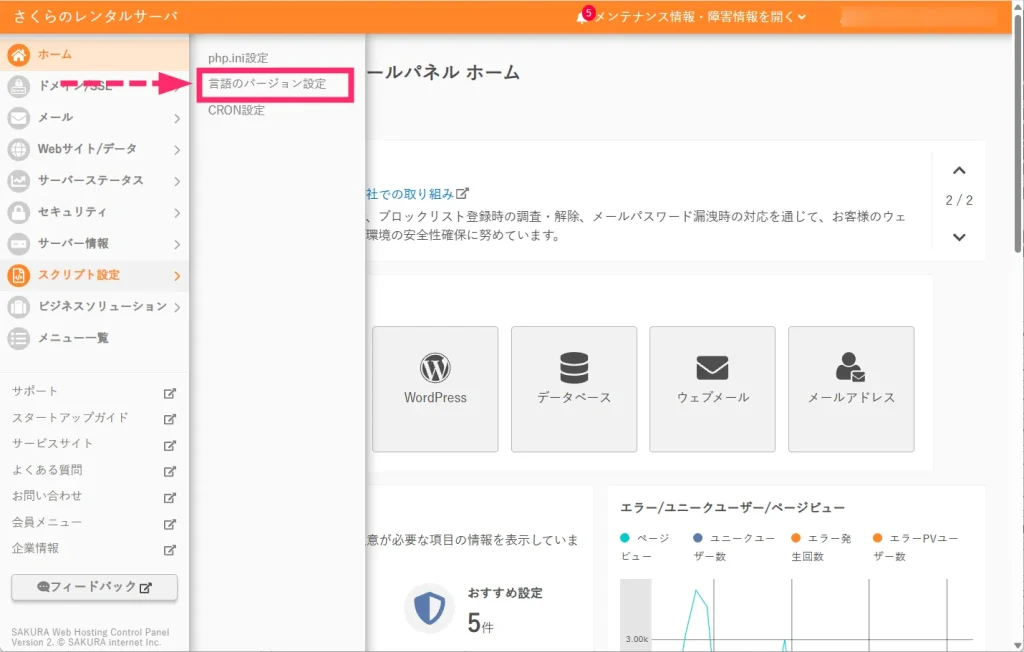This screenshot has width=1024, height=652.
Task: Select 言語のバージョン設定 submenu item
Action: point(267,84)
